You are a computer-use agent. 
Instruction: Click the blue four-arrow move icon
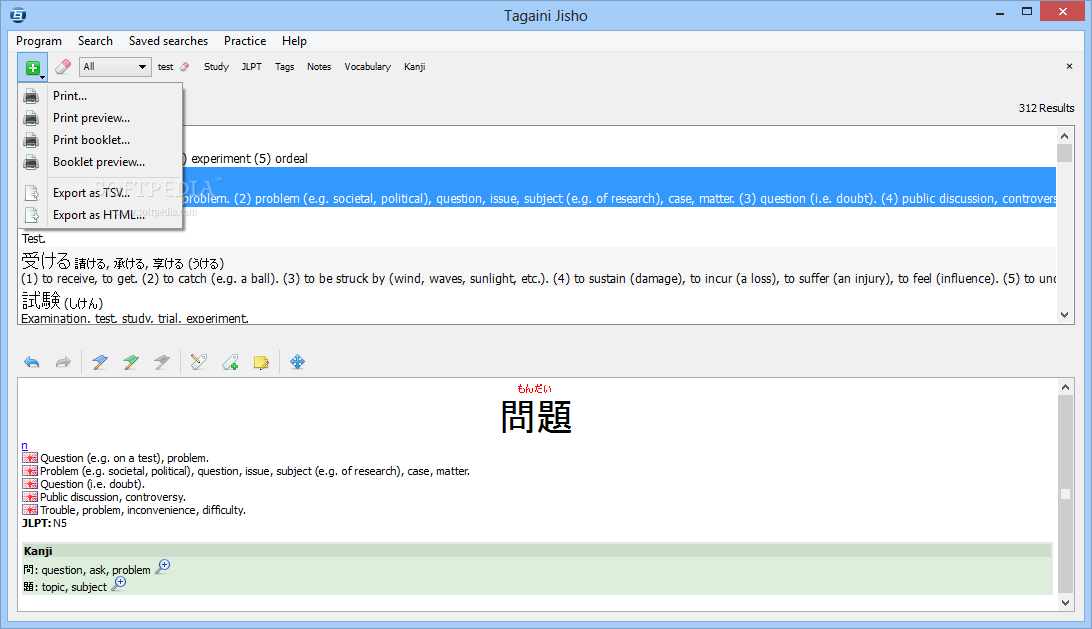[297, 362]
